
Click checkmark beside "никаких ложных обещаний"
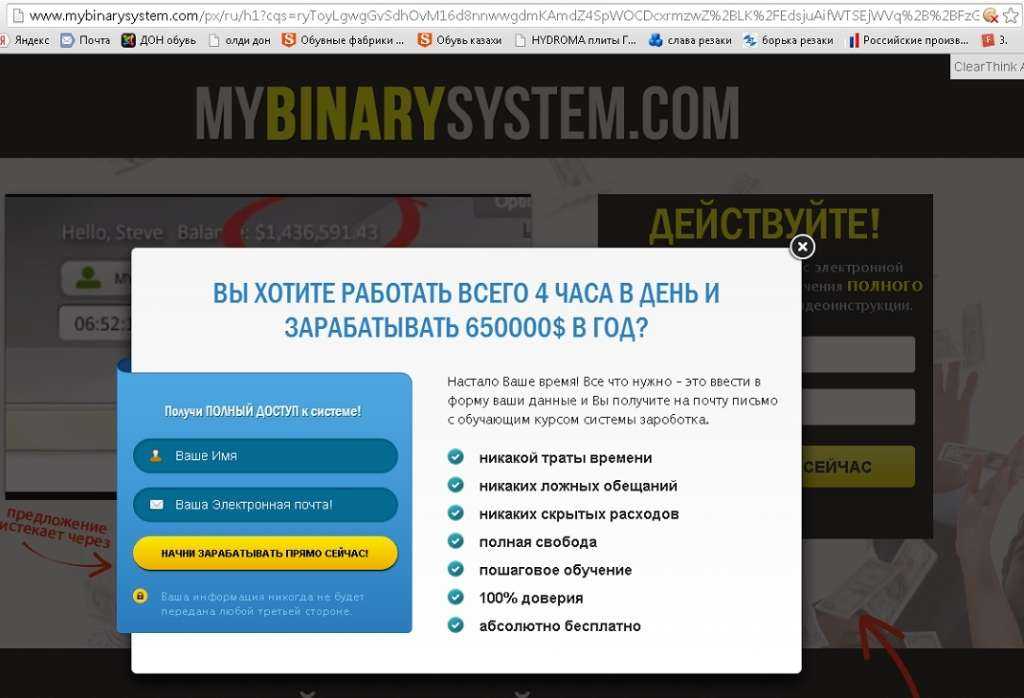tap(456, 485)
